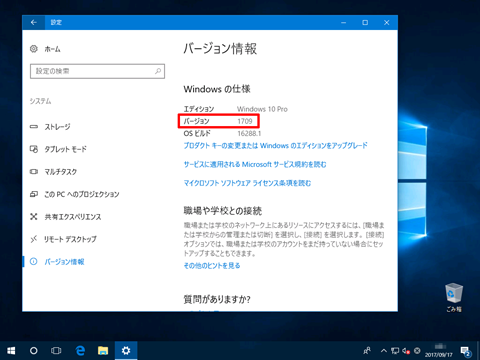
Task: Launch Microsoft Edge from taskbar
Action: (80, 351)
